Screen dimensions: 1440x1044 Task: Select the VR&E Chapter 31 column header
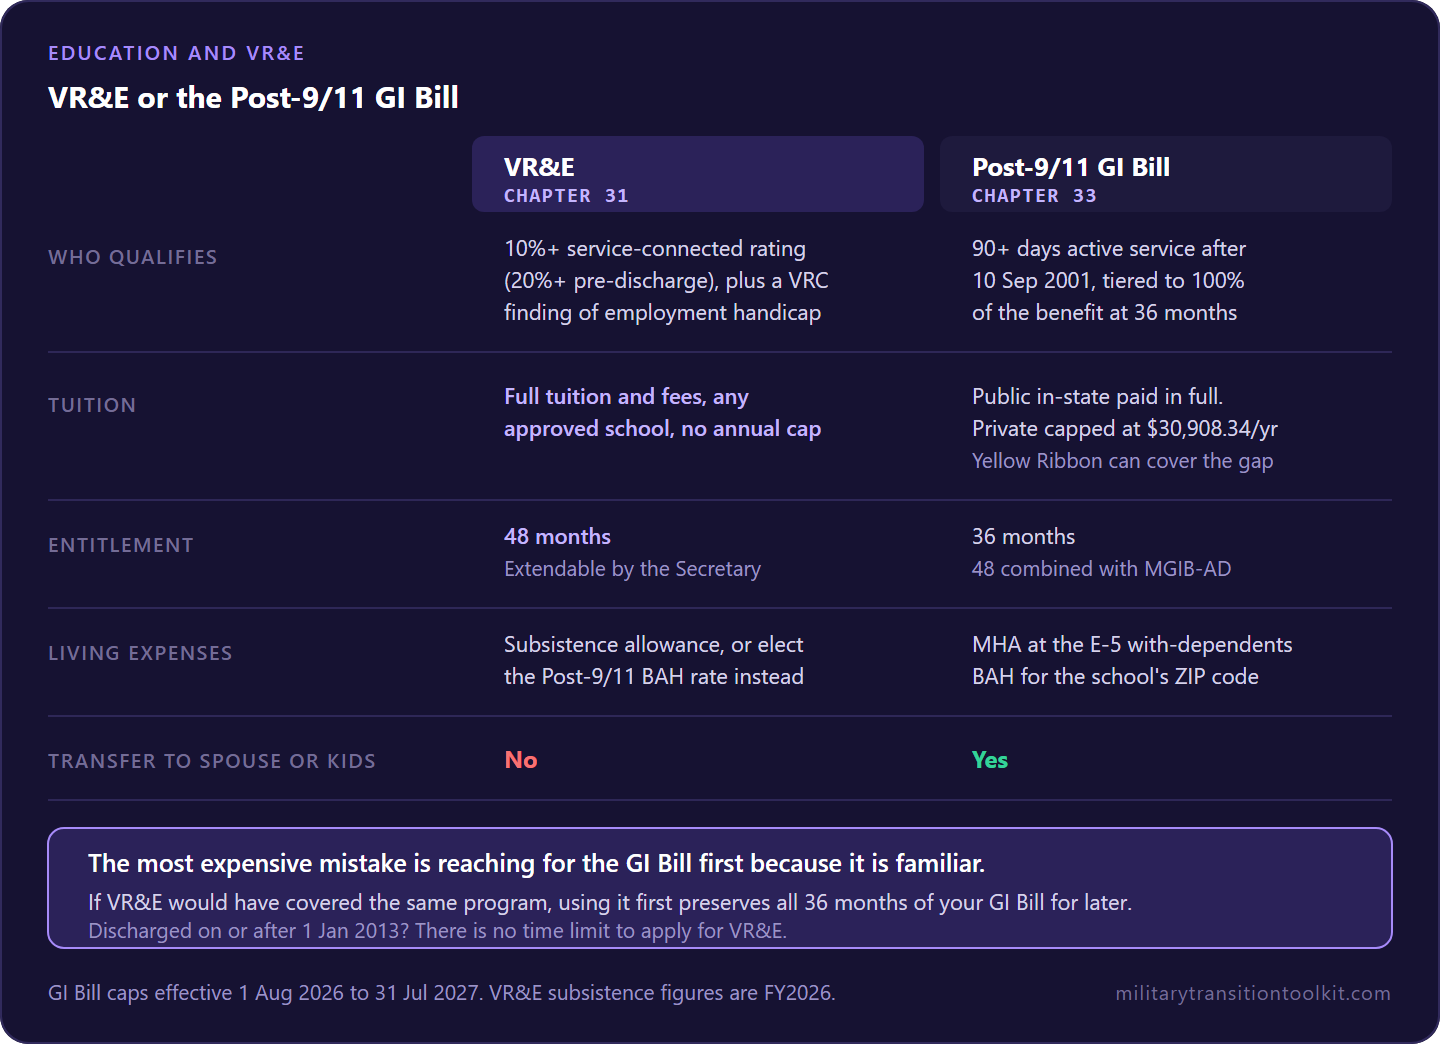coord(697,174)
